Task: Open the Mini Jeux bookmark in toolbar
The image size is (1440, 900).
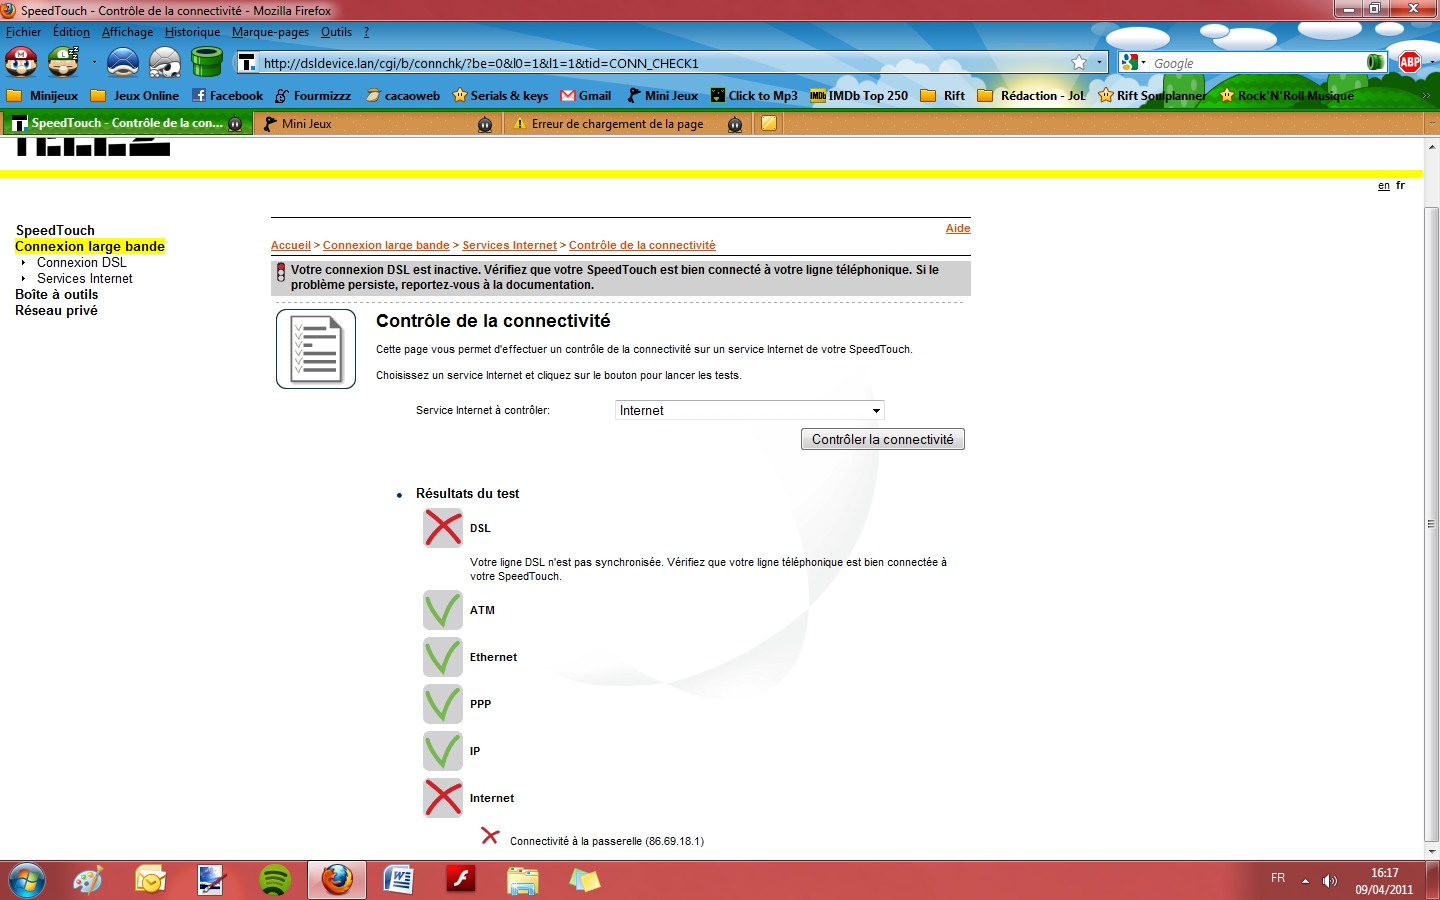Action: 662,96
